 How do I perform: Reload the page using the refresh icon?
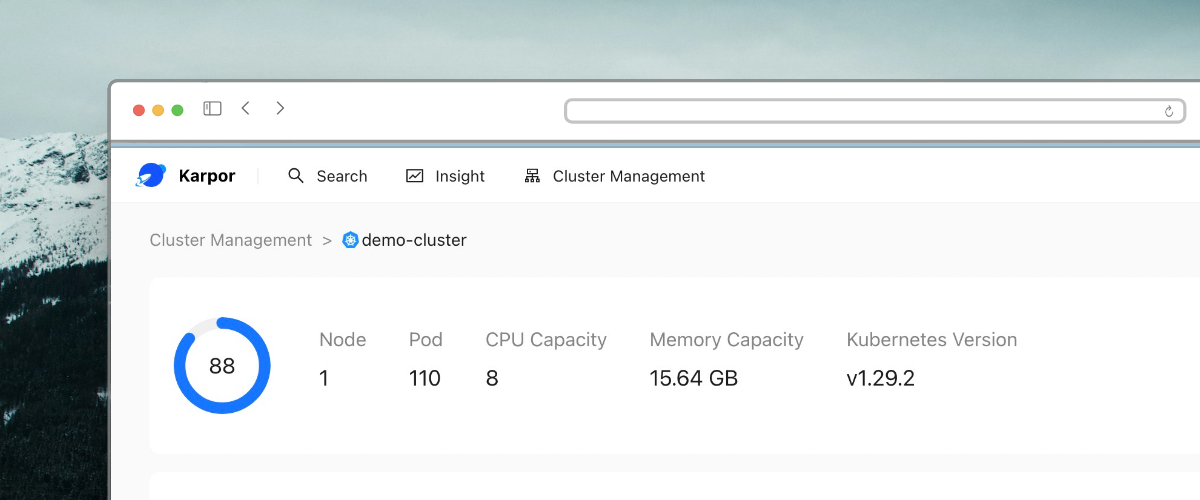(1168, 111)
